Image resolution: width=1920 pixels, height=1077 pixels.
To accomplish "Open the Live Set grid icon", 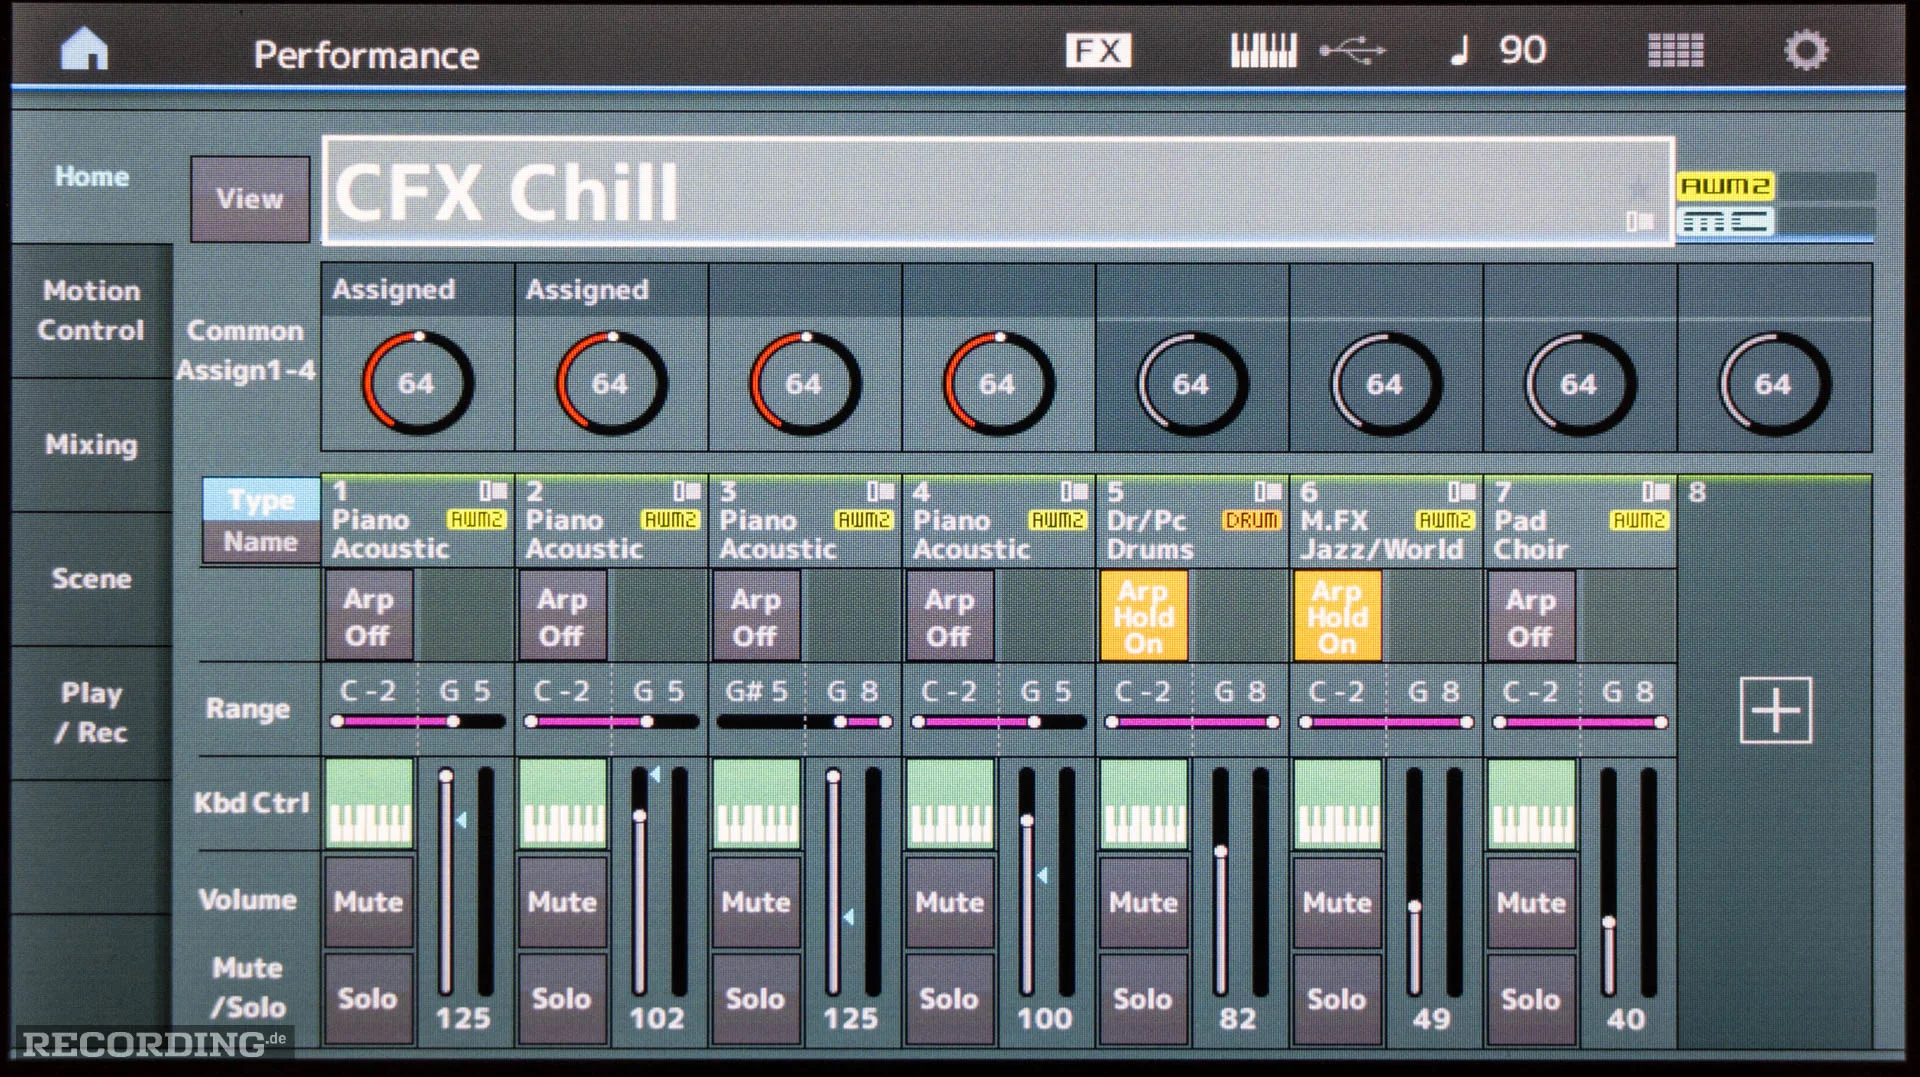I will 1676,50.
